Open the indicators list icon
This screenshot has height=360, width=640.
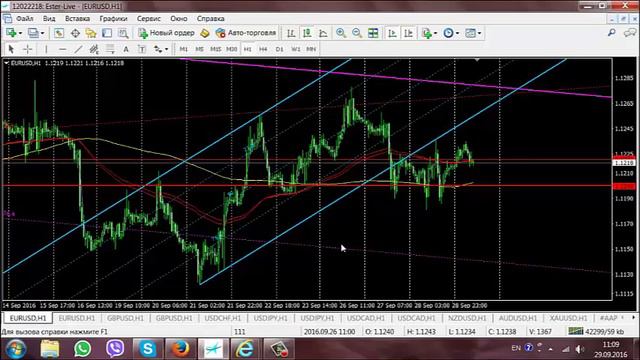point(427,33)
